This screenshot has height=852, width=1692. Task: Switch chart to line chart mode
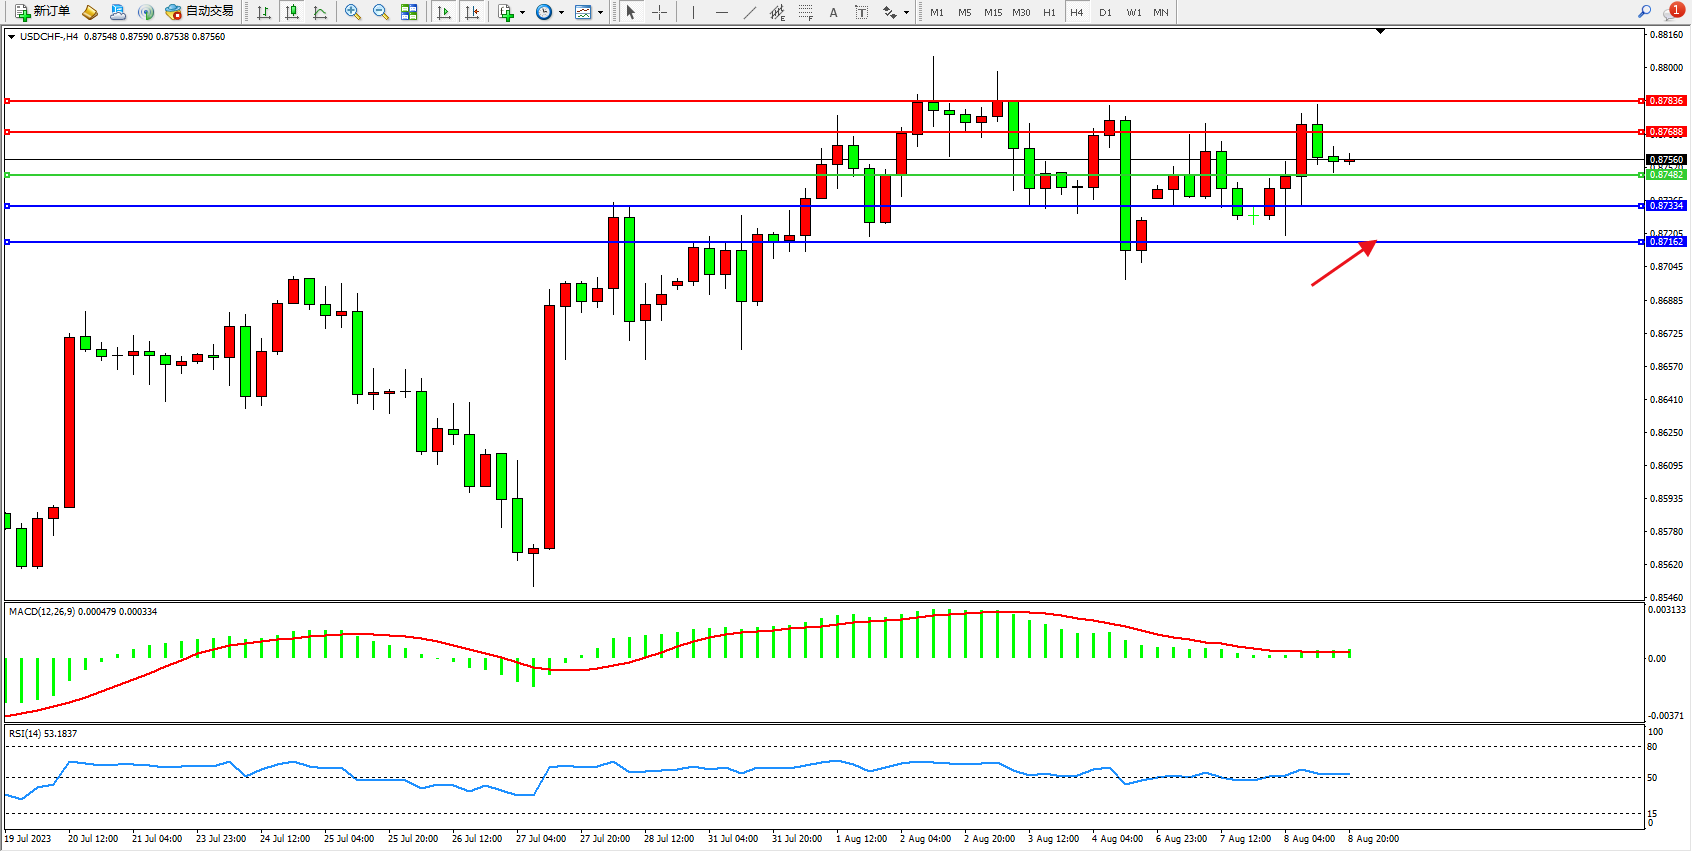(x=320, y=12)
